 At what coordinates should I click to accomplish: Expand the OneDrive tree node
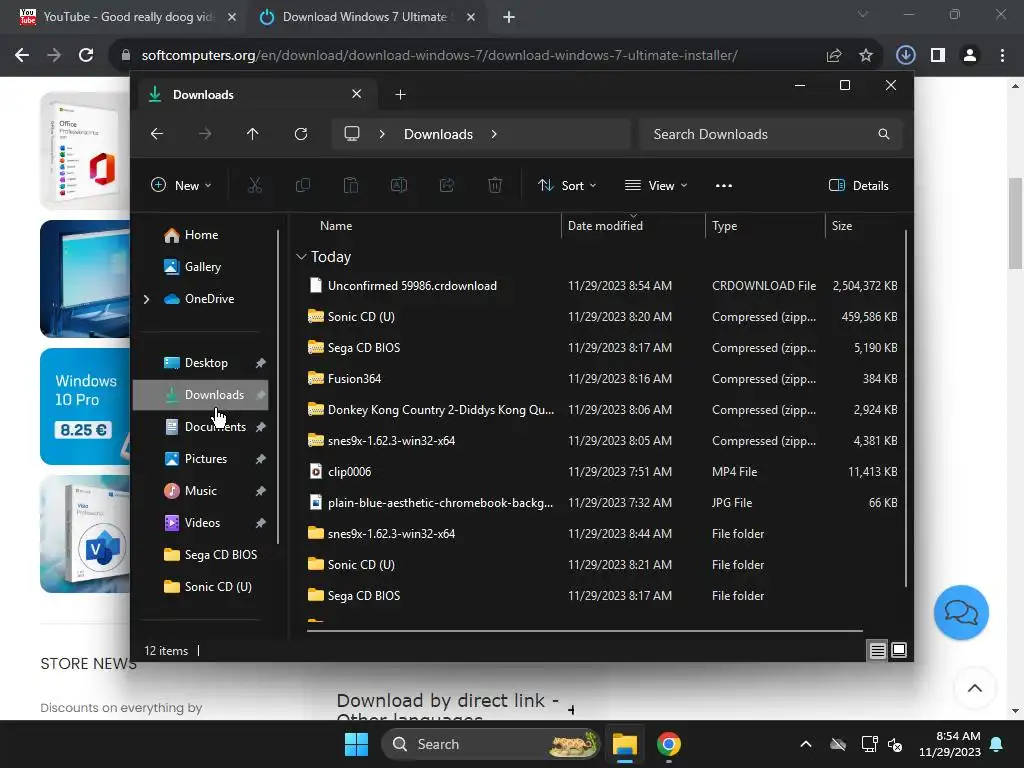pos(146,299)
